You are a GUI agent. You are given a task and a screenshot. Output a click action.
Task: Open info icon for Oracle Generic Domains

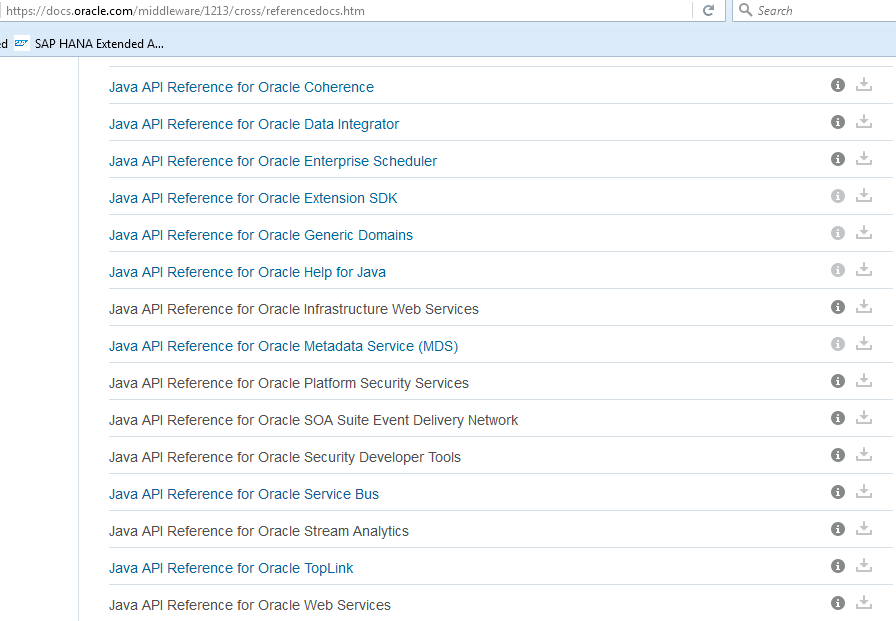pyautogui.click(x=838, y=233)
